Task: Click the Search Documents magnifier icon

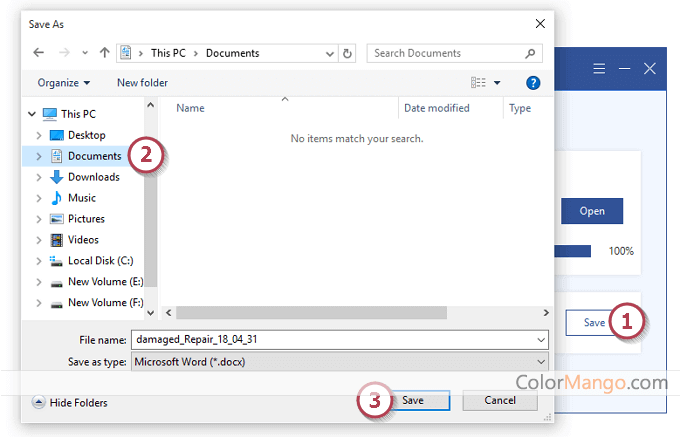Action: click(x=540, y=53)
